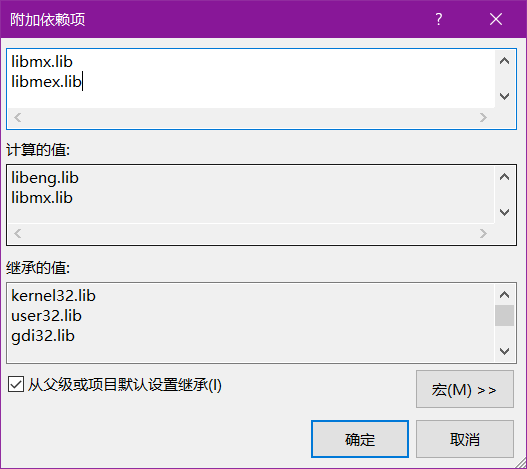The image size is (527, 469).
Task: Click left arrow of 计算的值 horizontal scrollbar
Action: point(17,233)
